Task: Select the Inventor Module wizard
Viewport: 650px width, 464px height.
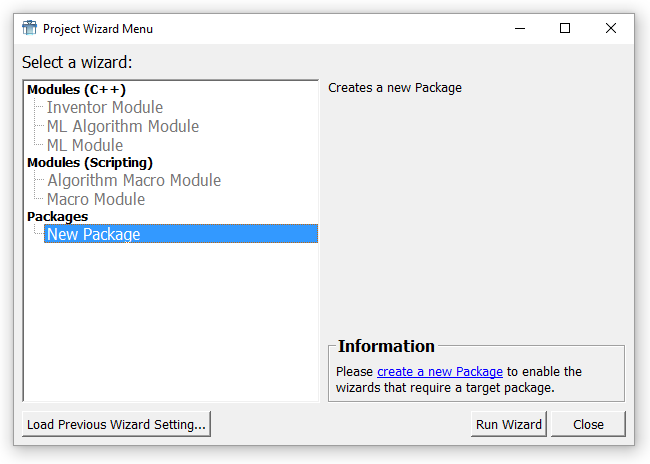Action: 104,107
